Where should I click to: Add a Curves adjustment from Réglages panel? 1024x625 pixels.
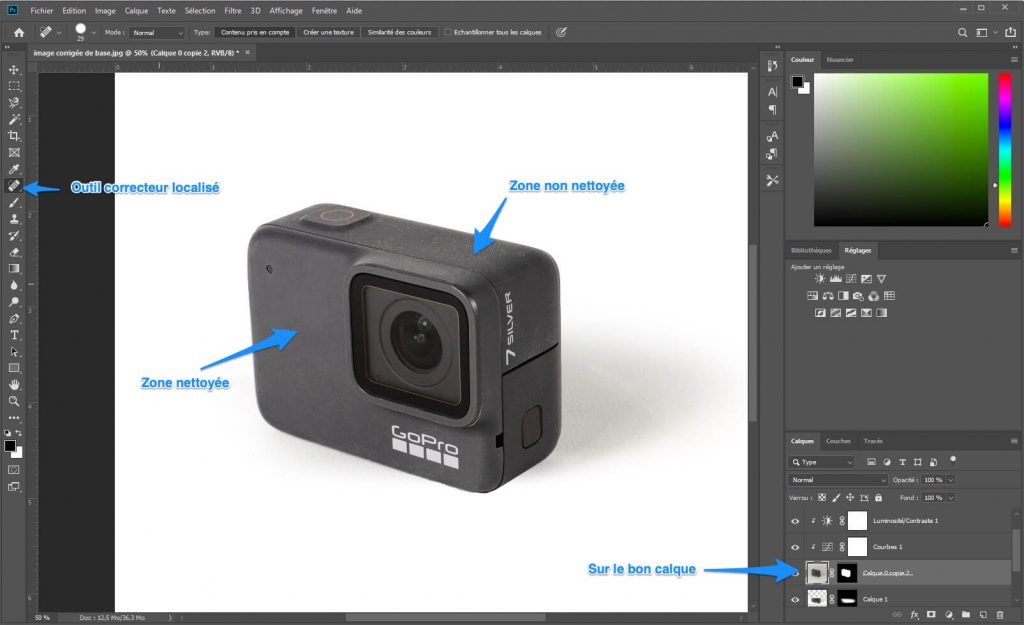(x=851, y=279)
